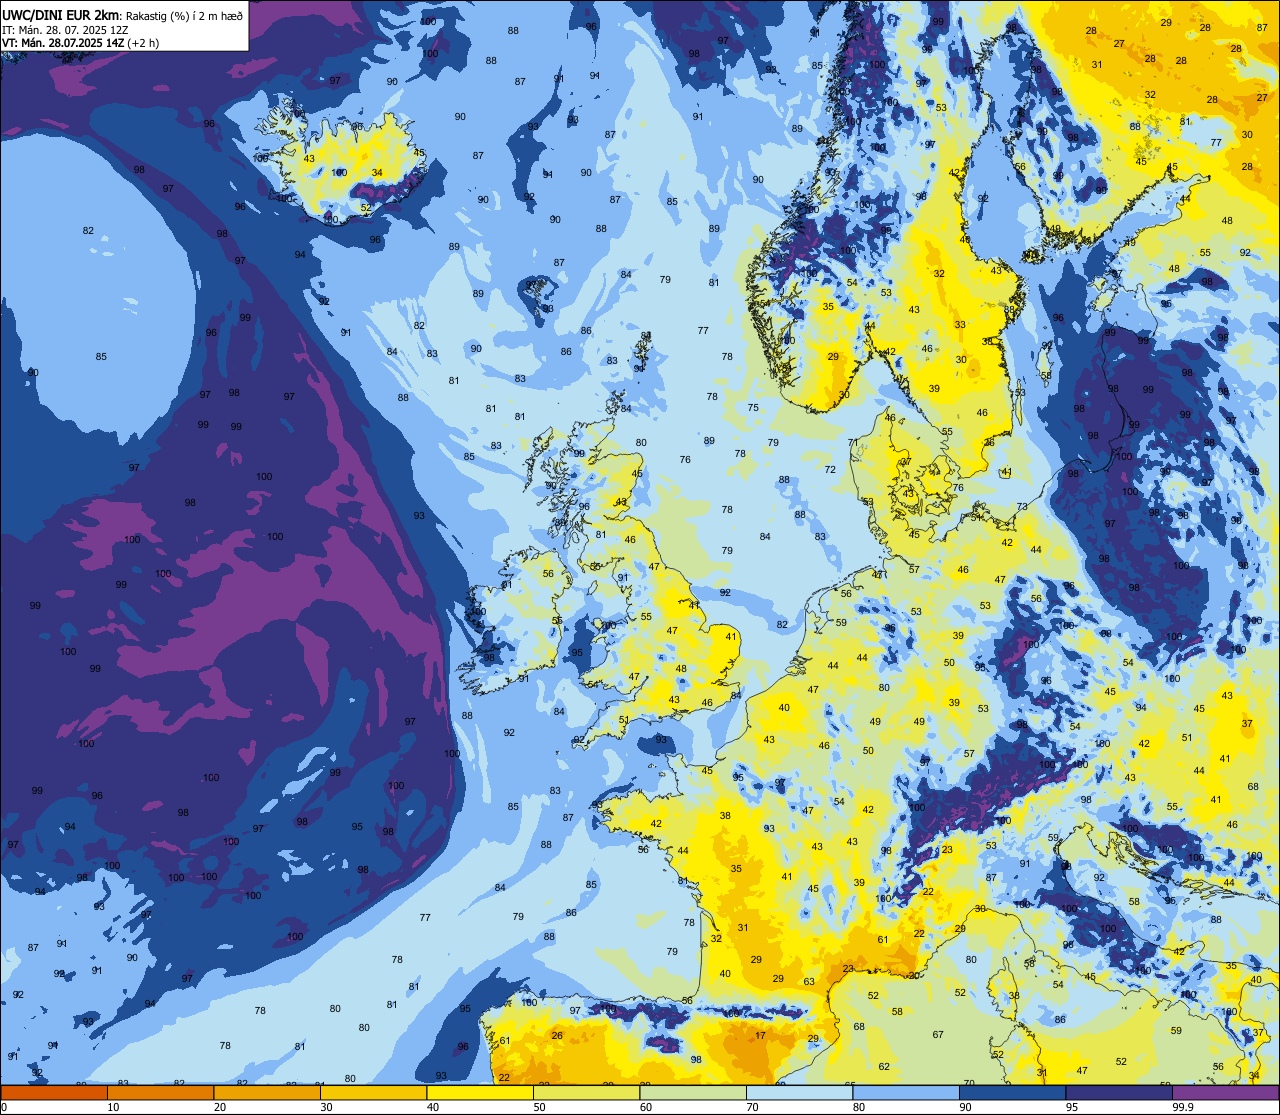The height and width of the screenshot is (1115, 1280).
Task: Click the purple above-99.9 legend segment
Action: (x=1225, y=1092)
